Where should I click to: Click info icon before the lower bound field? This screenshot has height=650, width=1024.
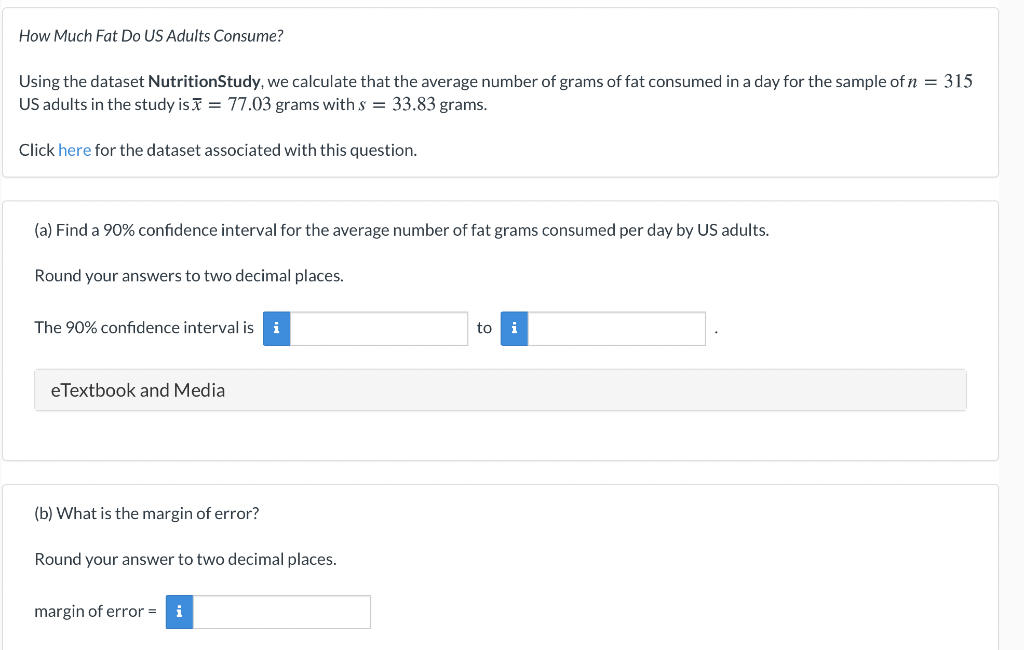pyautogui.click(x=276, y=328)
